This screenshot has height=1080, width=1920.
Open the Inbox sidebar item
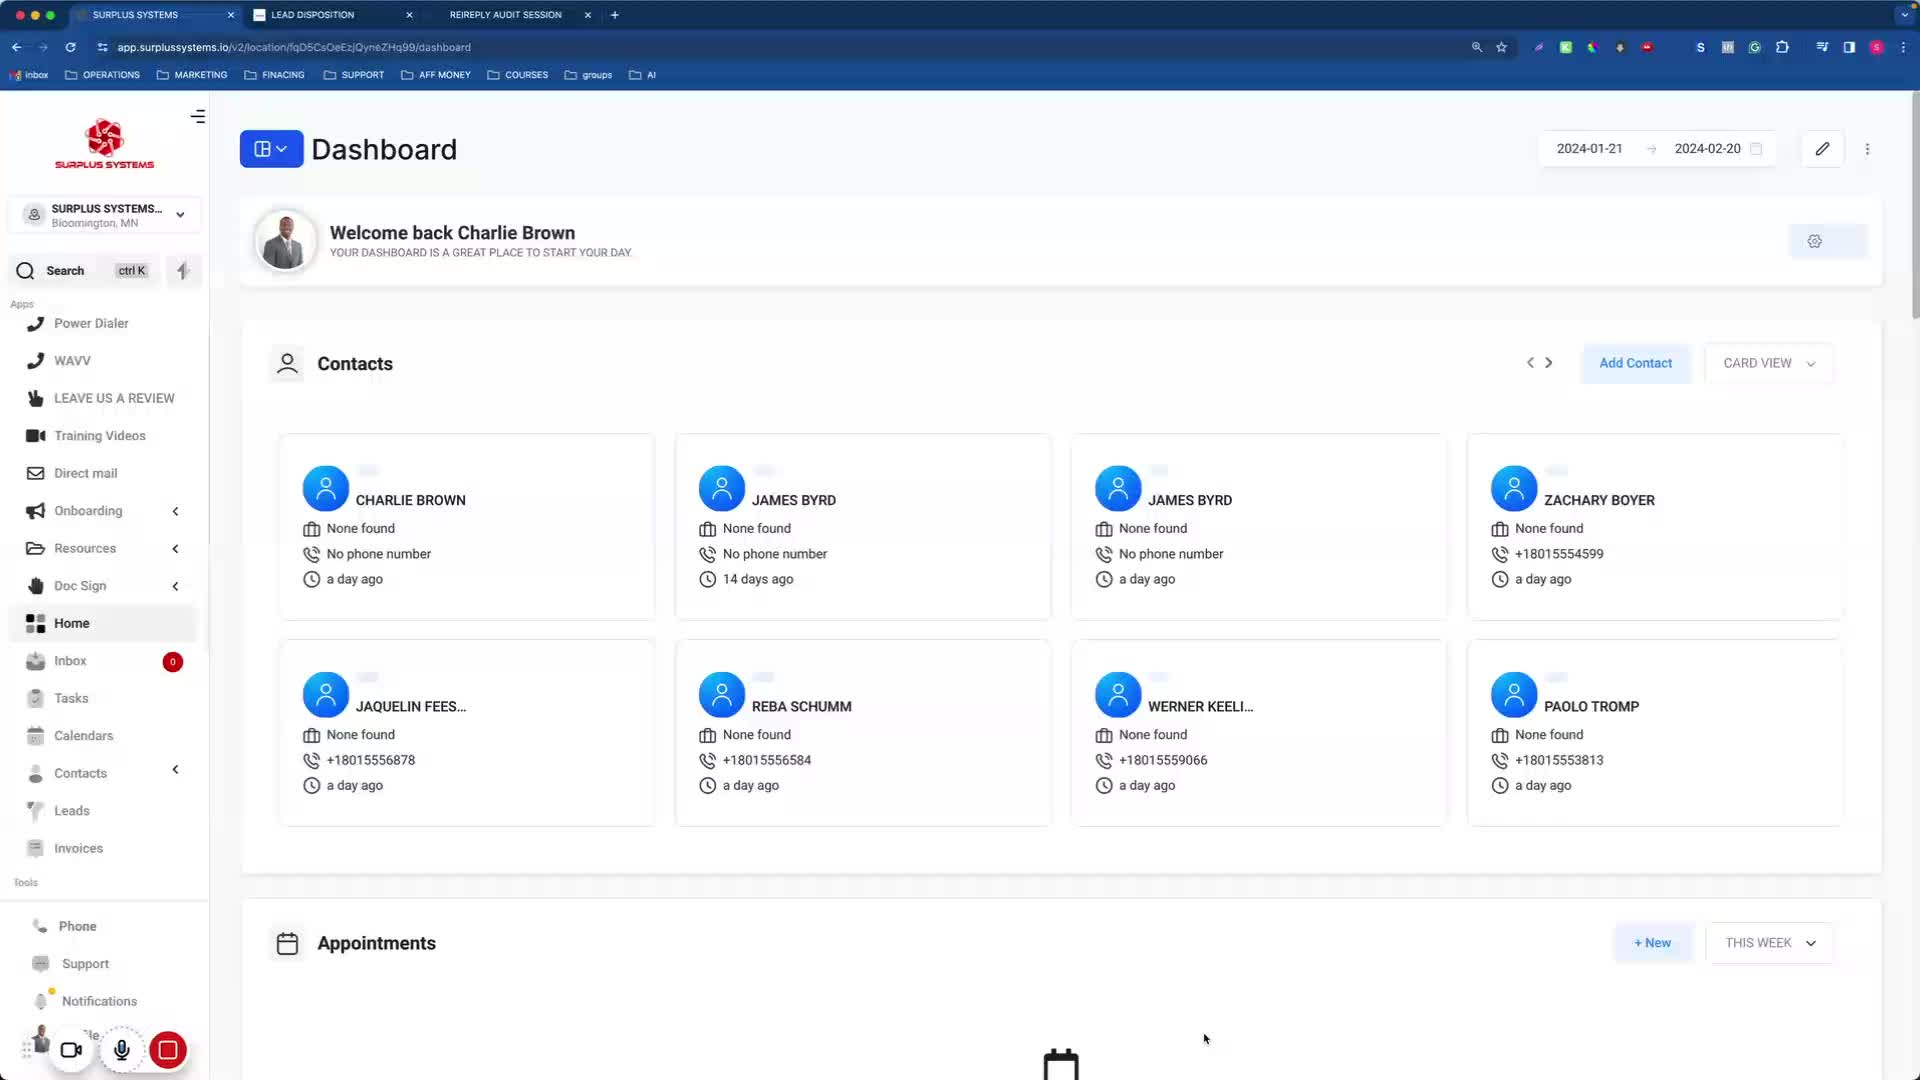[70, 661]
